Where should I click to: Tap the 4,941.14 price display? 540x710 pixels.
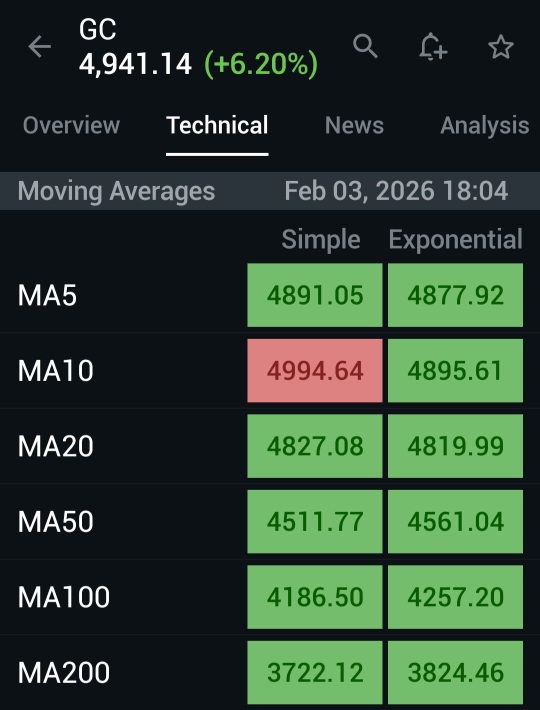135,64
